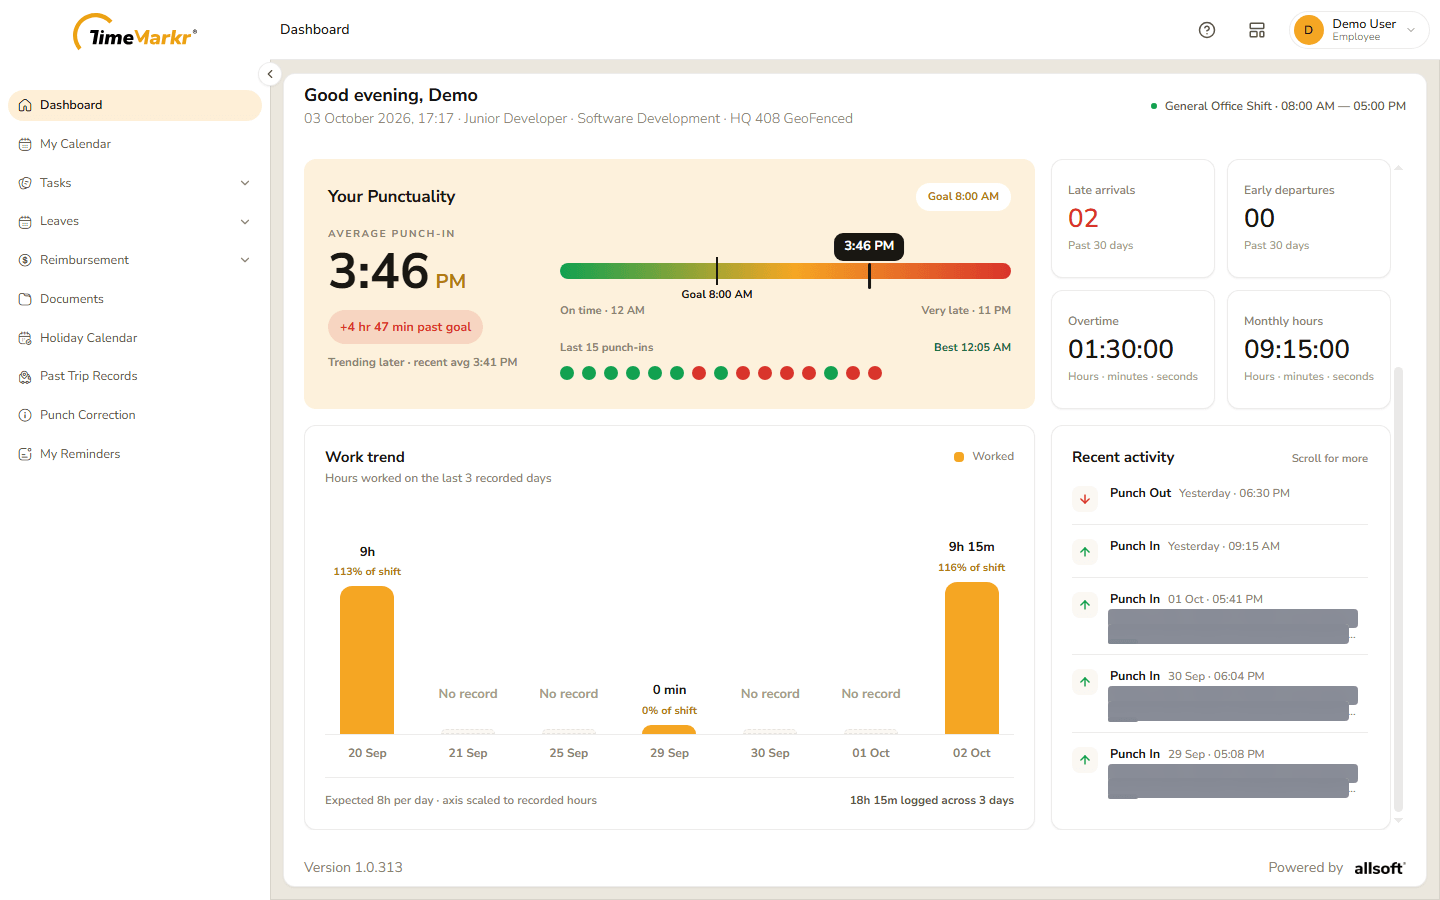Click the 20 Sep bar in Work trend
Image resolution: width=1440 pixels, height=900 pixels.
coord(367,660)
